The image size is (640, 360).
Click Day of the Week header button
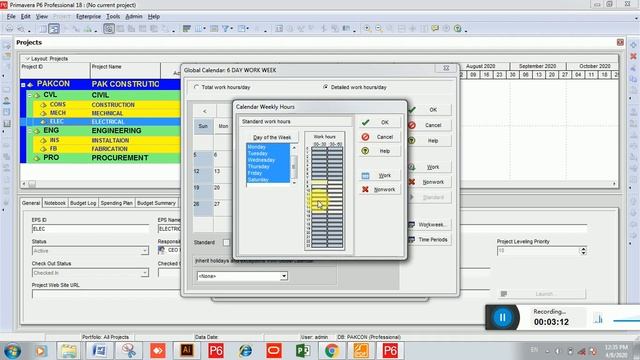tap(272, 138)
